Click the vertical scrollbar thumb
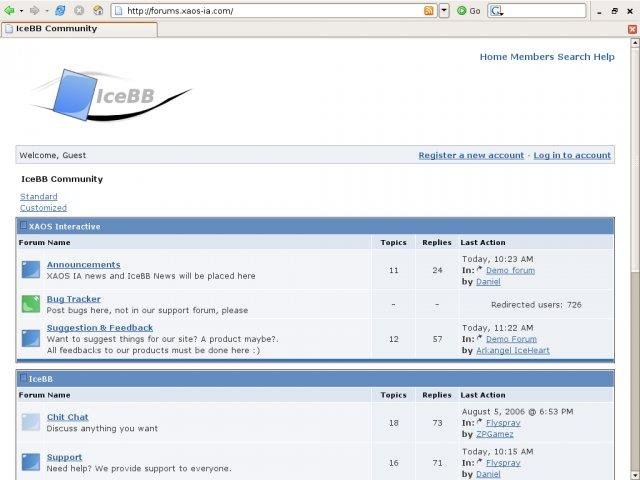This screenshot has height=480, width=640. pyautogui.click(x=635, y=159)
